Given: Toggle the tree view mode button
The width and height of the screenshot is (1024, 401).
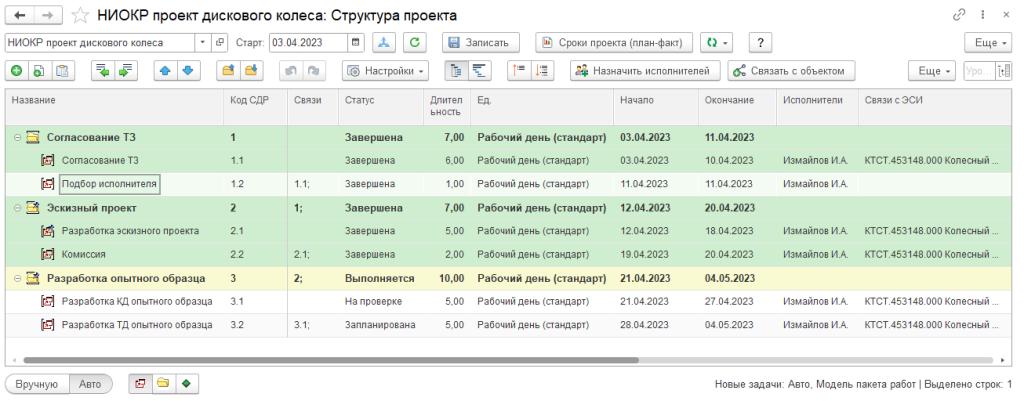Looking at the screenshot, I should (455, 71).
